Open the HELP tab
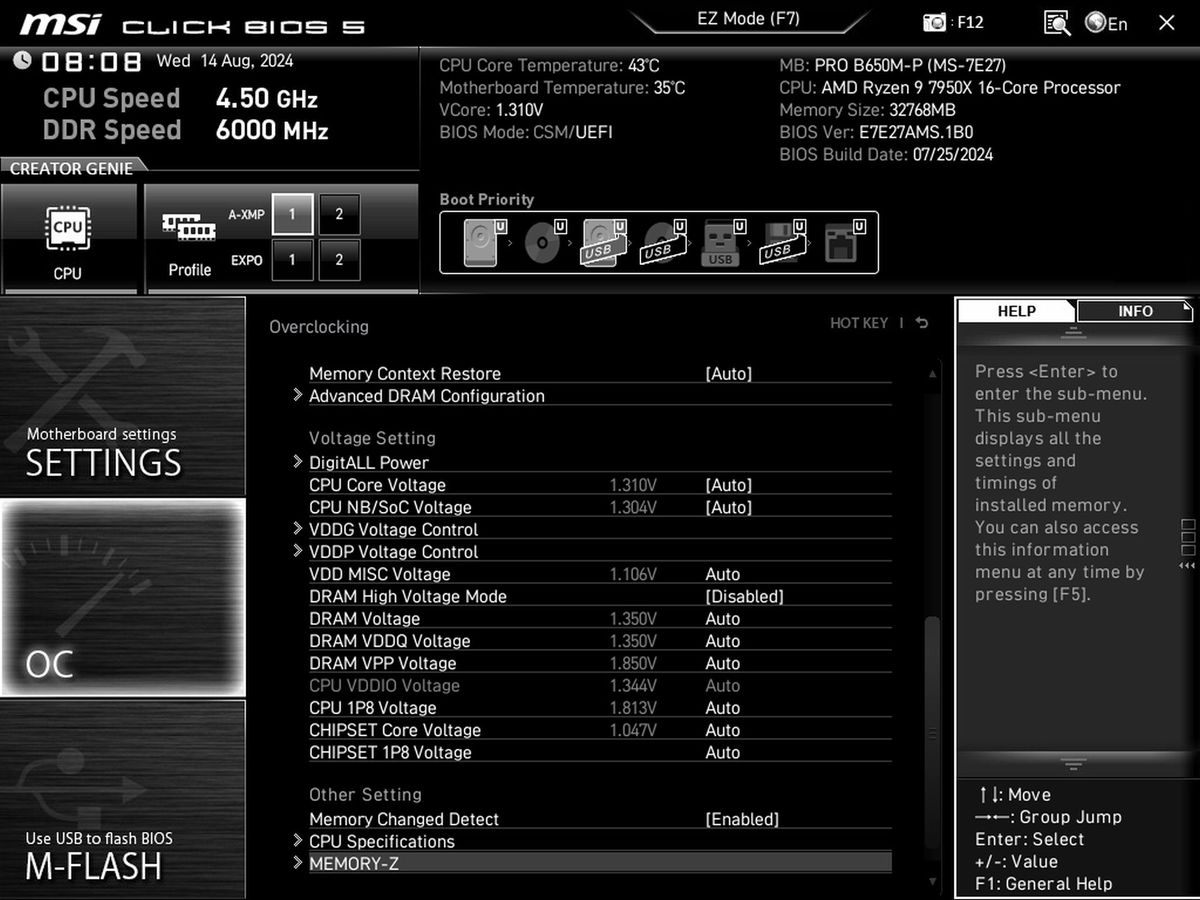Image resolution: width=1200 pixels, height=900 pixels. (1016, 311)
